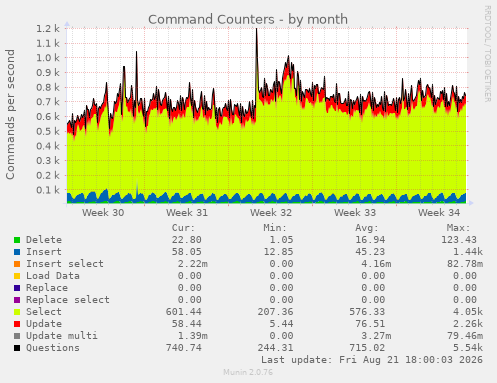The height and width of the screenshot is (383, 497).
Task: Click the '0.1 k' y-axis value
Action: (48, 190)
